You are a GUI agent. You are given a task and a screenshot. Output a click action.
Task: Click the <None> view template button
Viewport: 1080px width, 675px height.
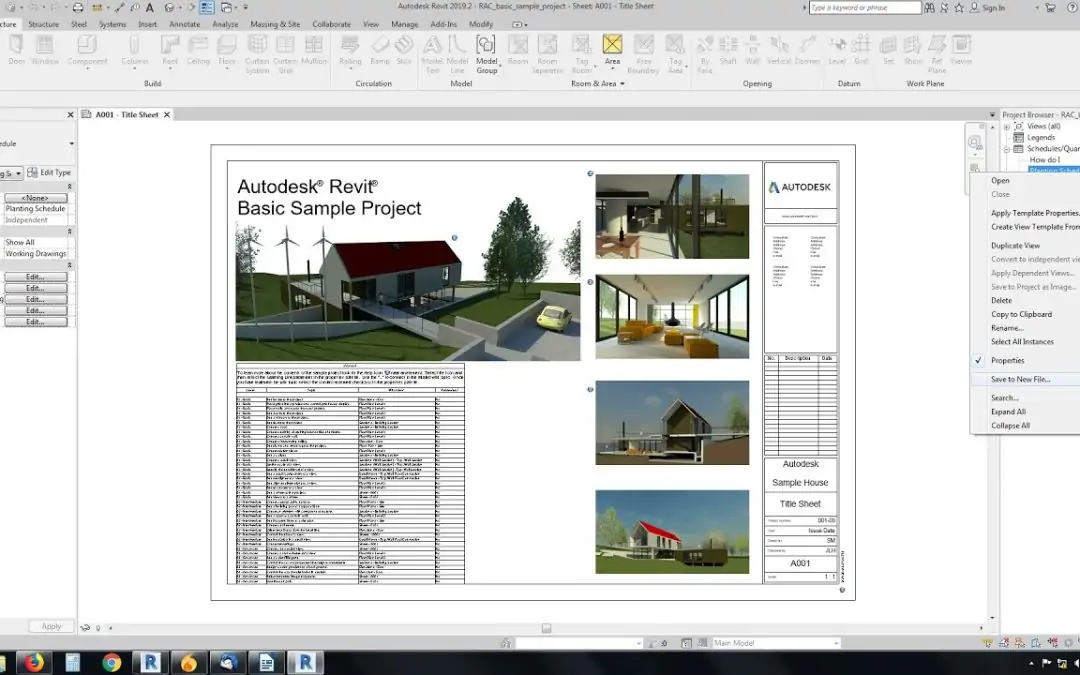pyautogui.click(x=35, y=198)
